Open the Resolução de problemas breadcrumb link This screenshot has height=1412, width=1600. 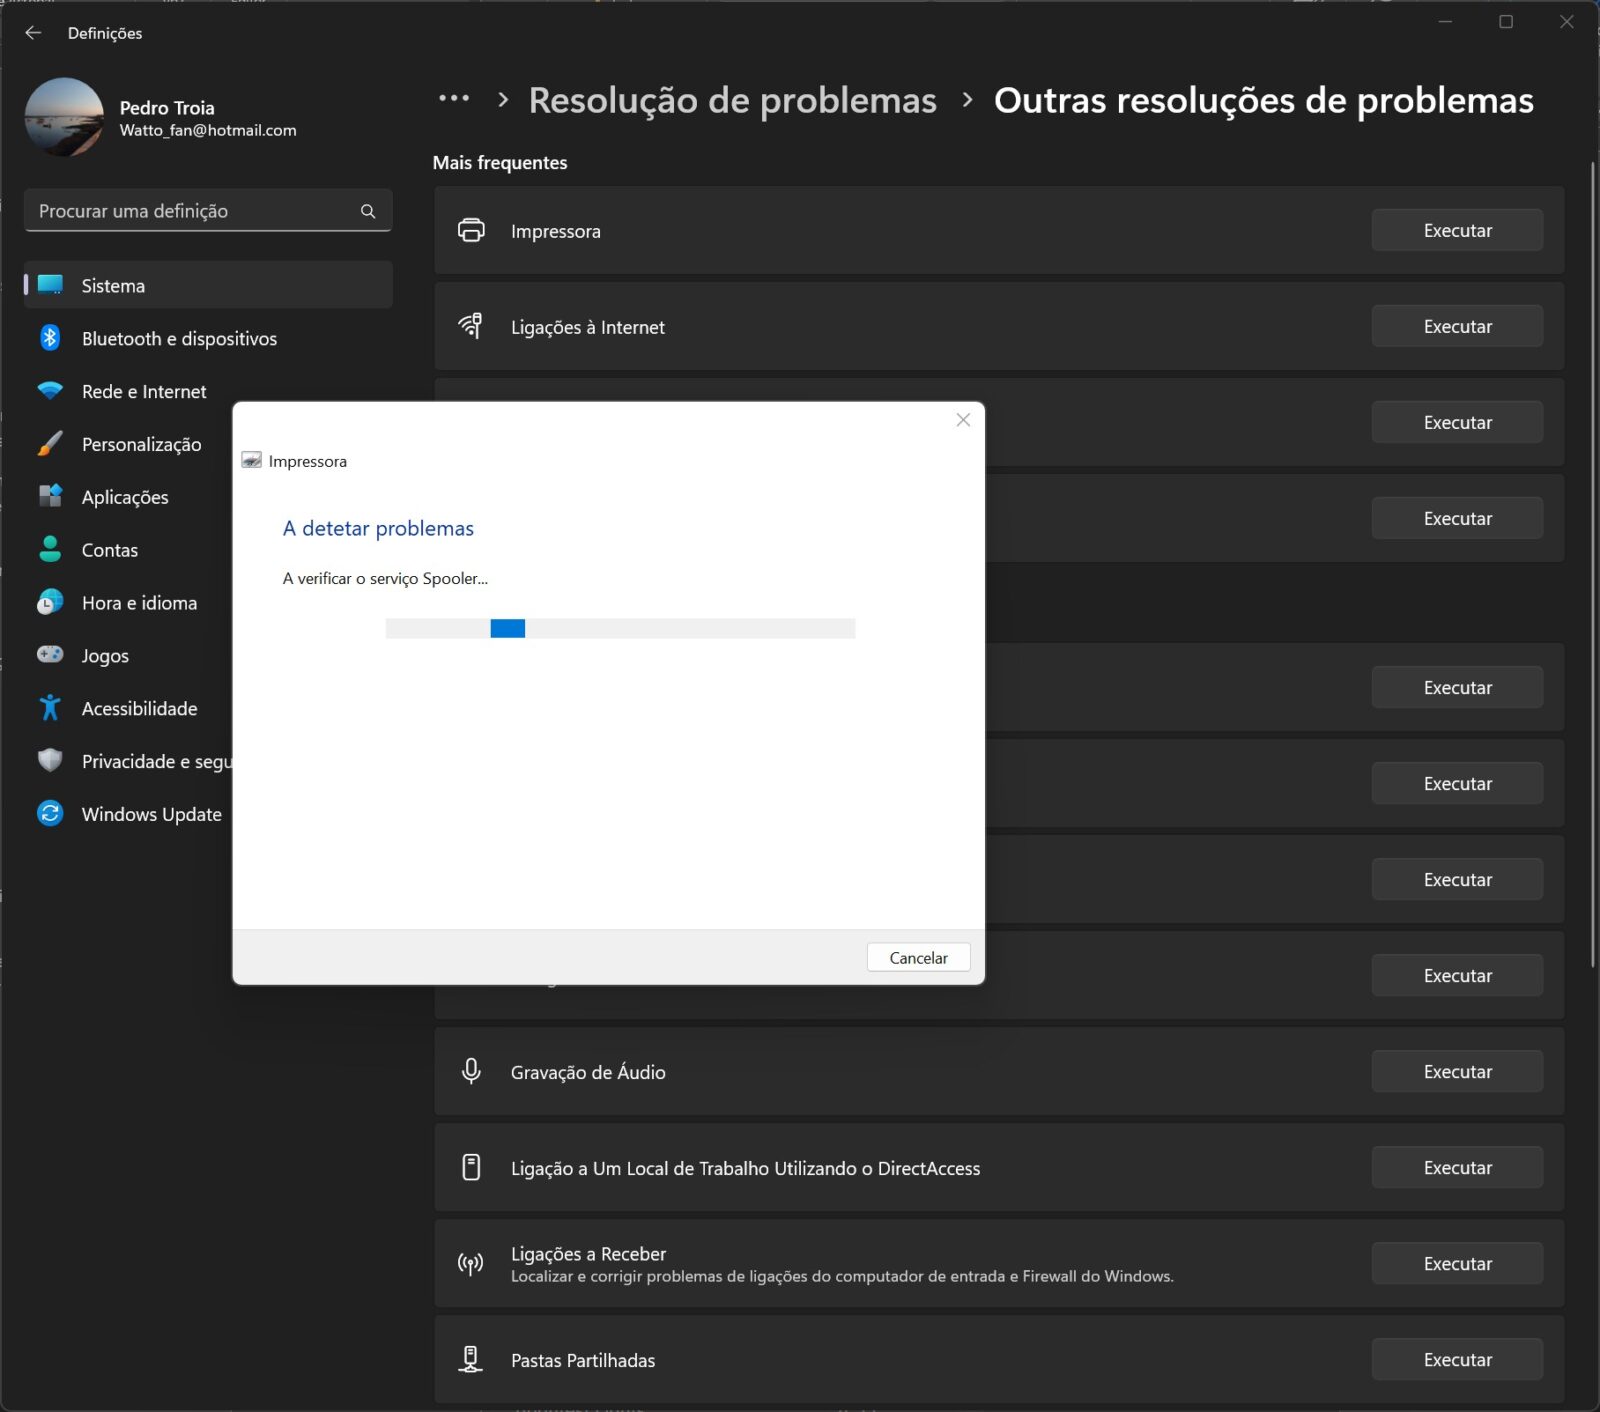pyautogui.click(x=731, y=100)
